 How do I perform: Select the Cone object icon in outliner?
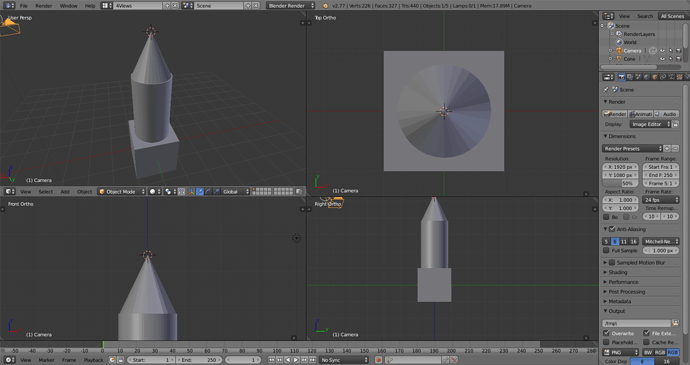619,59
